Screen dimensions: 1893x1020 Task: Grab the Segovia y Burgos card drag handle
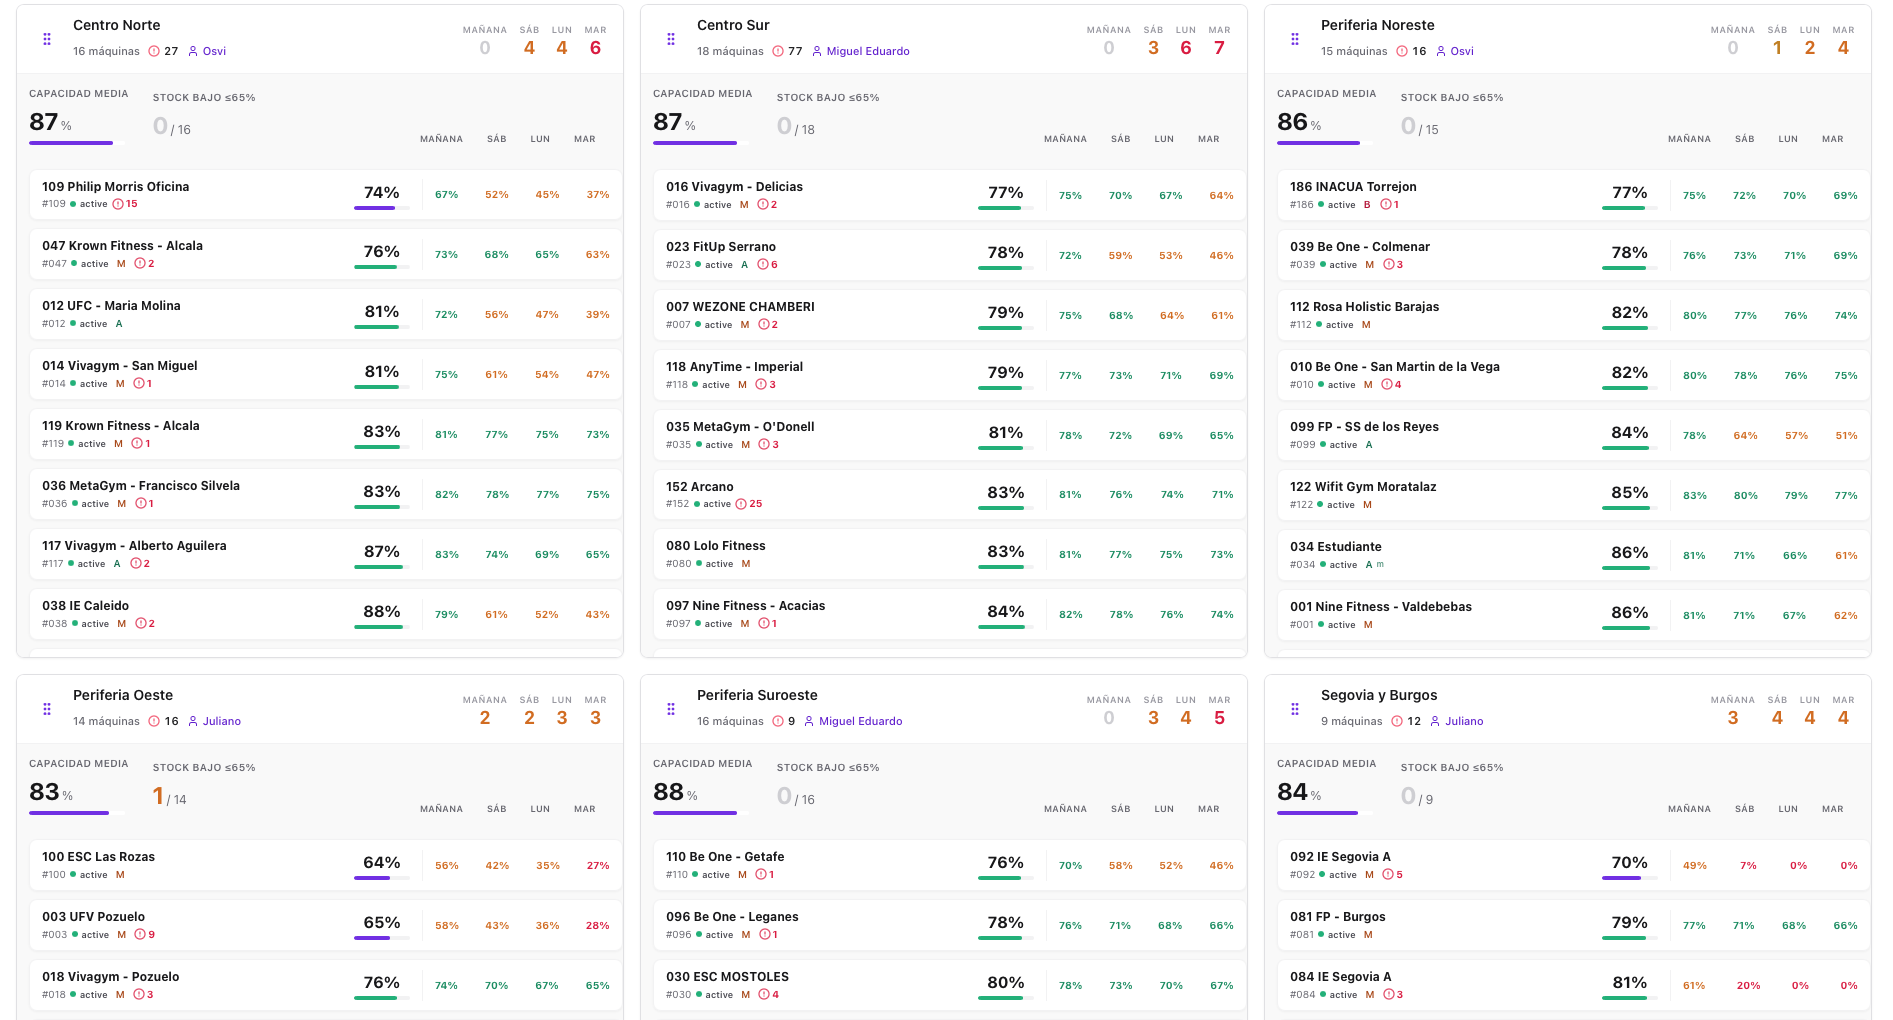[x=1295, y=709]
